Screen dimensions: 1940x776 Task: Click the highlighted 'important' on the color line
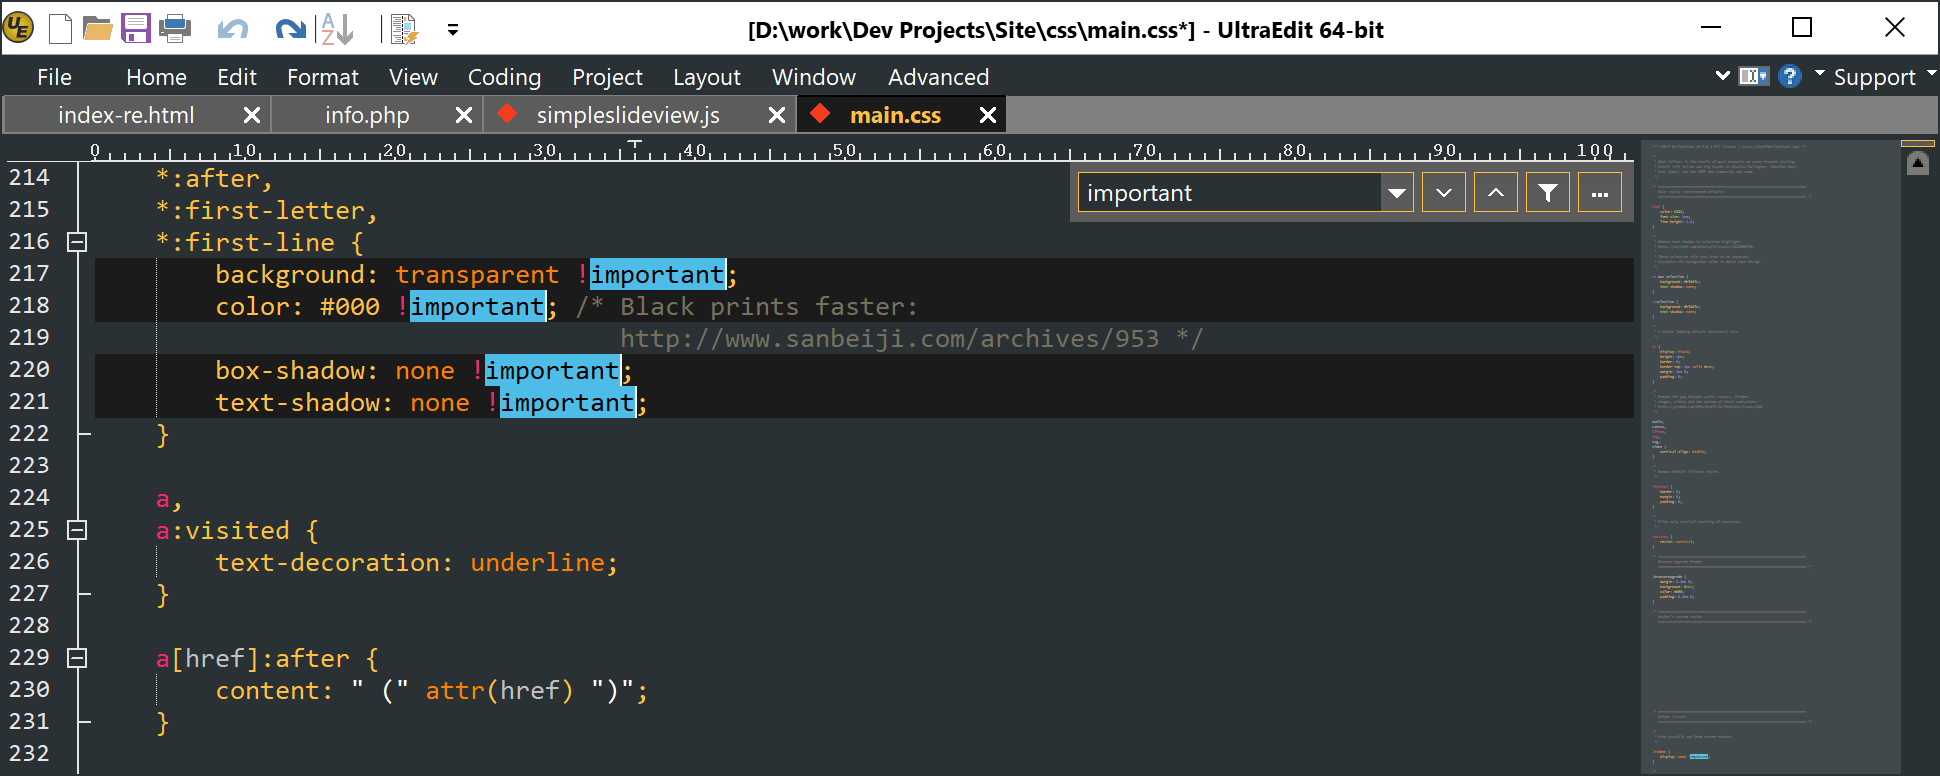click(x=478, y=306)
